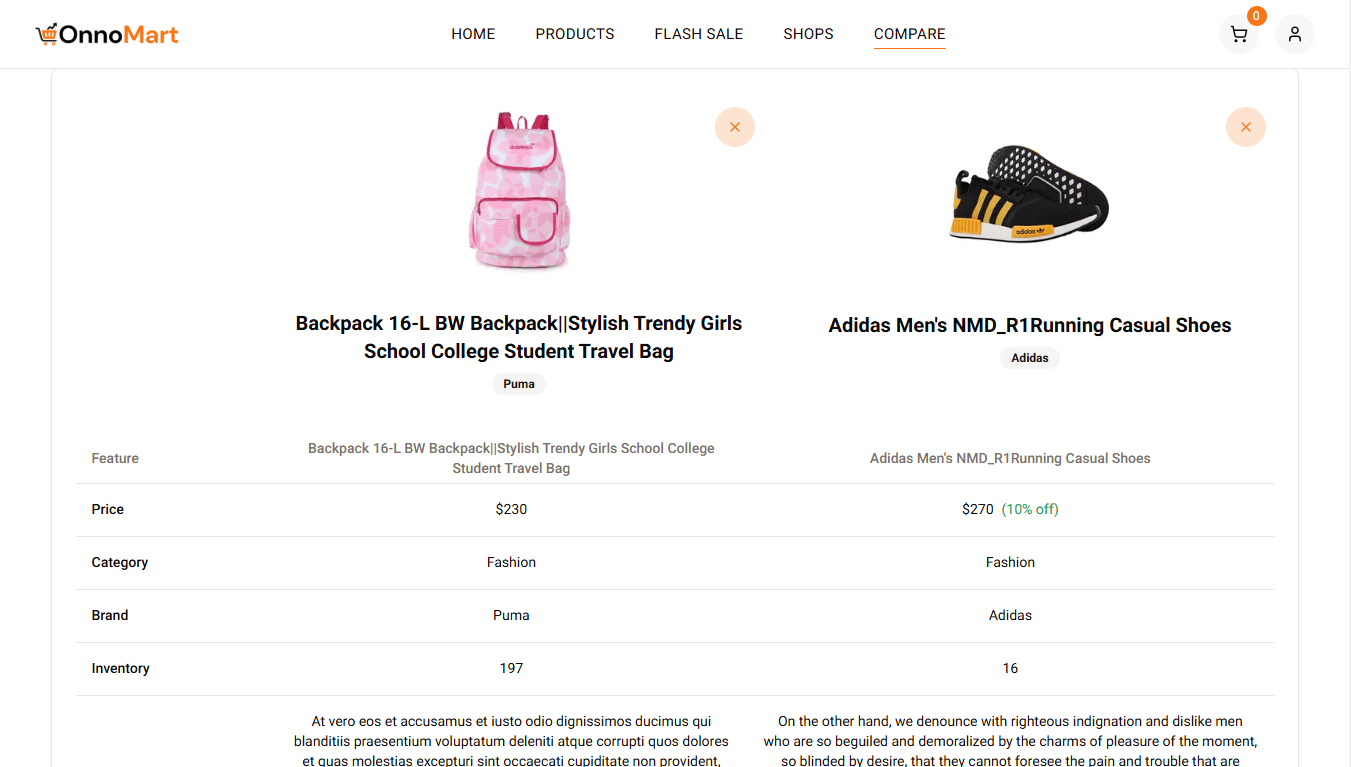This screenshot has height=767, width=1351.
Task: Go to the HOME page
Action: point(472,33)
